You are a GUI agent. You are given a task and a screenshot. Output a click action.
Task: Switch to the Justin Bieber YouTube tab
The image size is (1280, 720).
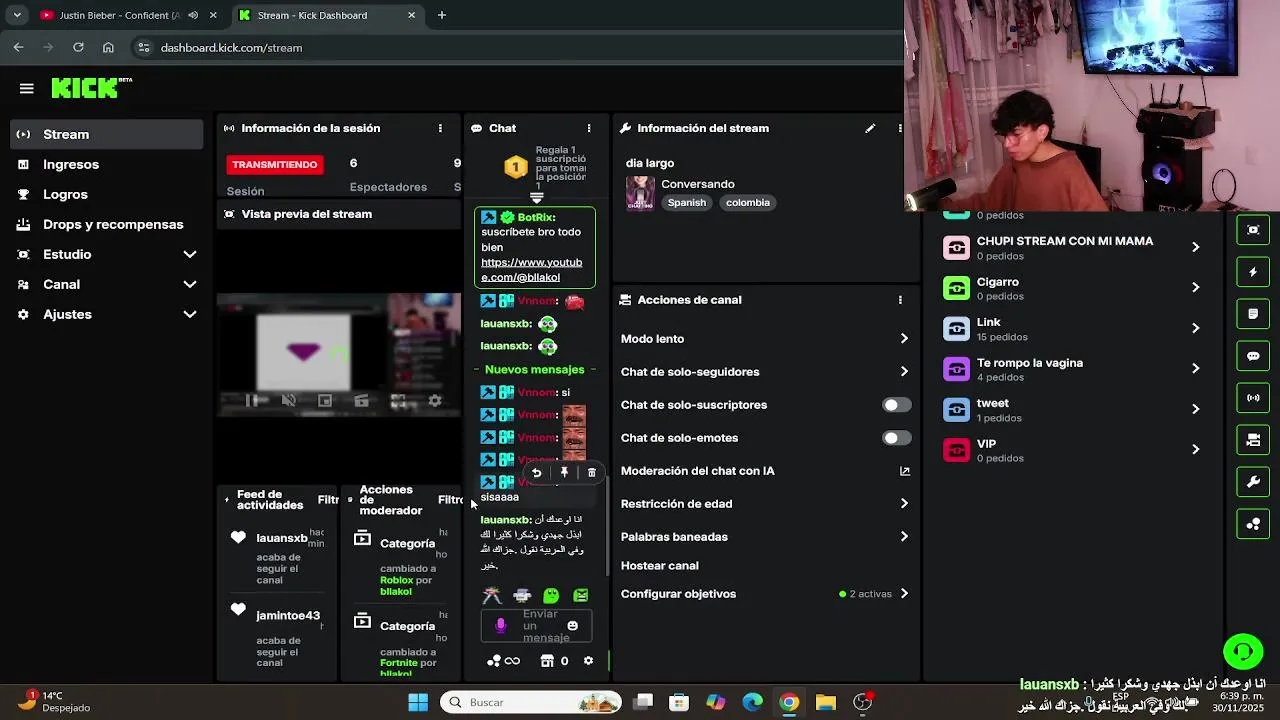(x=118, y=15)
